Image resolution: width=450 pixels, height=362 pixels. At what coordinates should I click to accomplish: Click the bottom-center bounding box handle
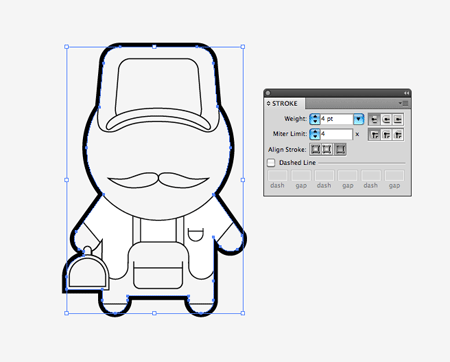click(154, 313)
